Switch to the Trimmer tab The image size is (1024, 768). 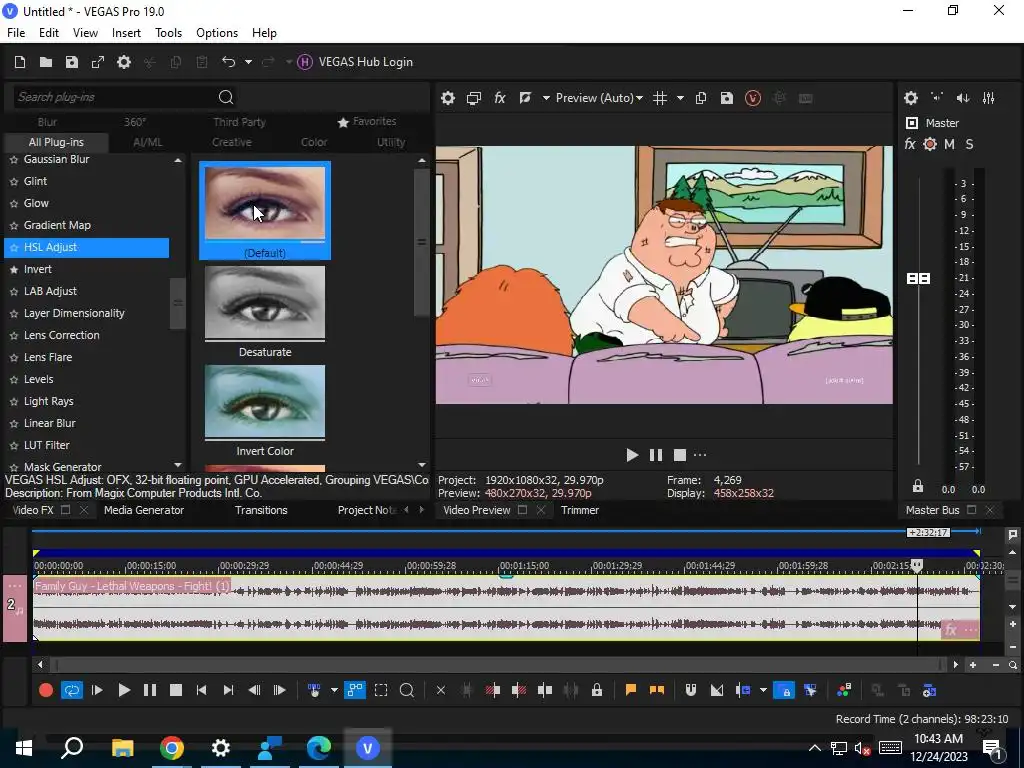click(x=580, y=511)
